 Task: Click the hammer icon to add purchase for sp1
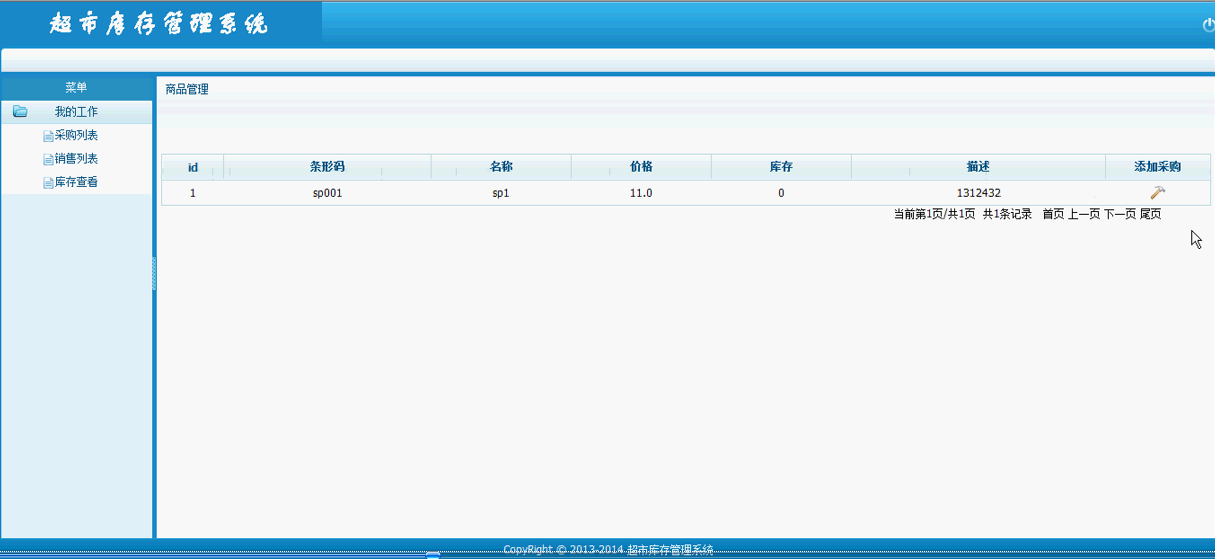[1157, 193]
